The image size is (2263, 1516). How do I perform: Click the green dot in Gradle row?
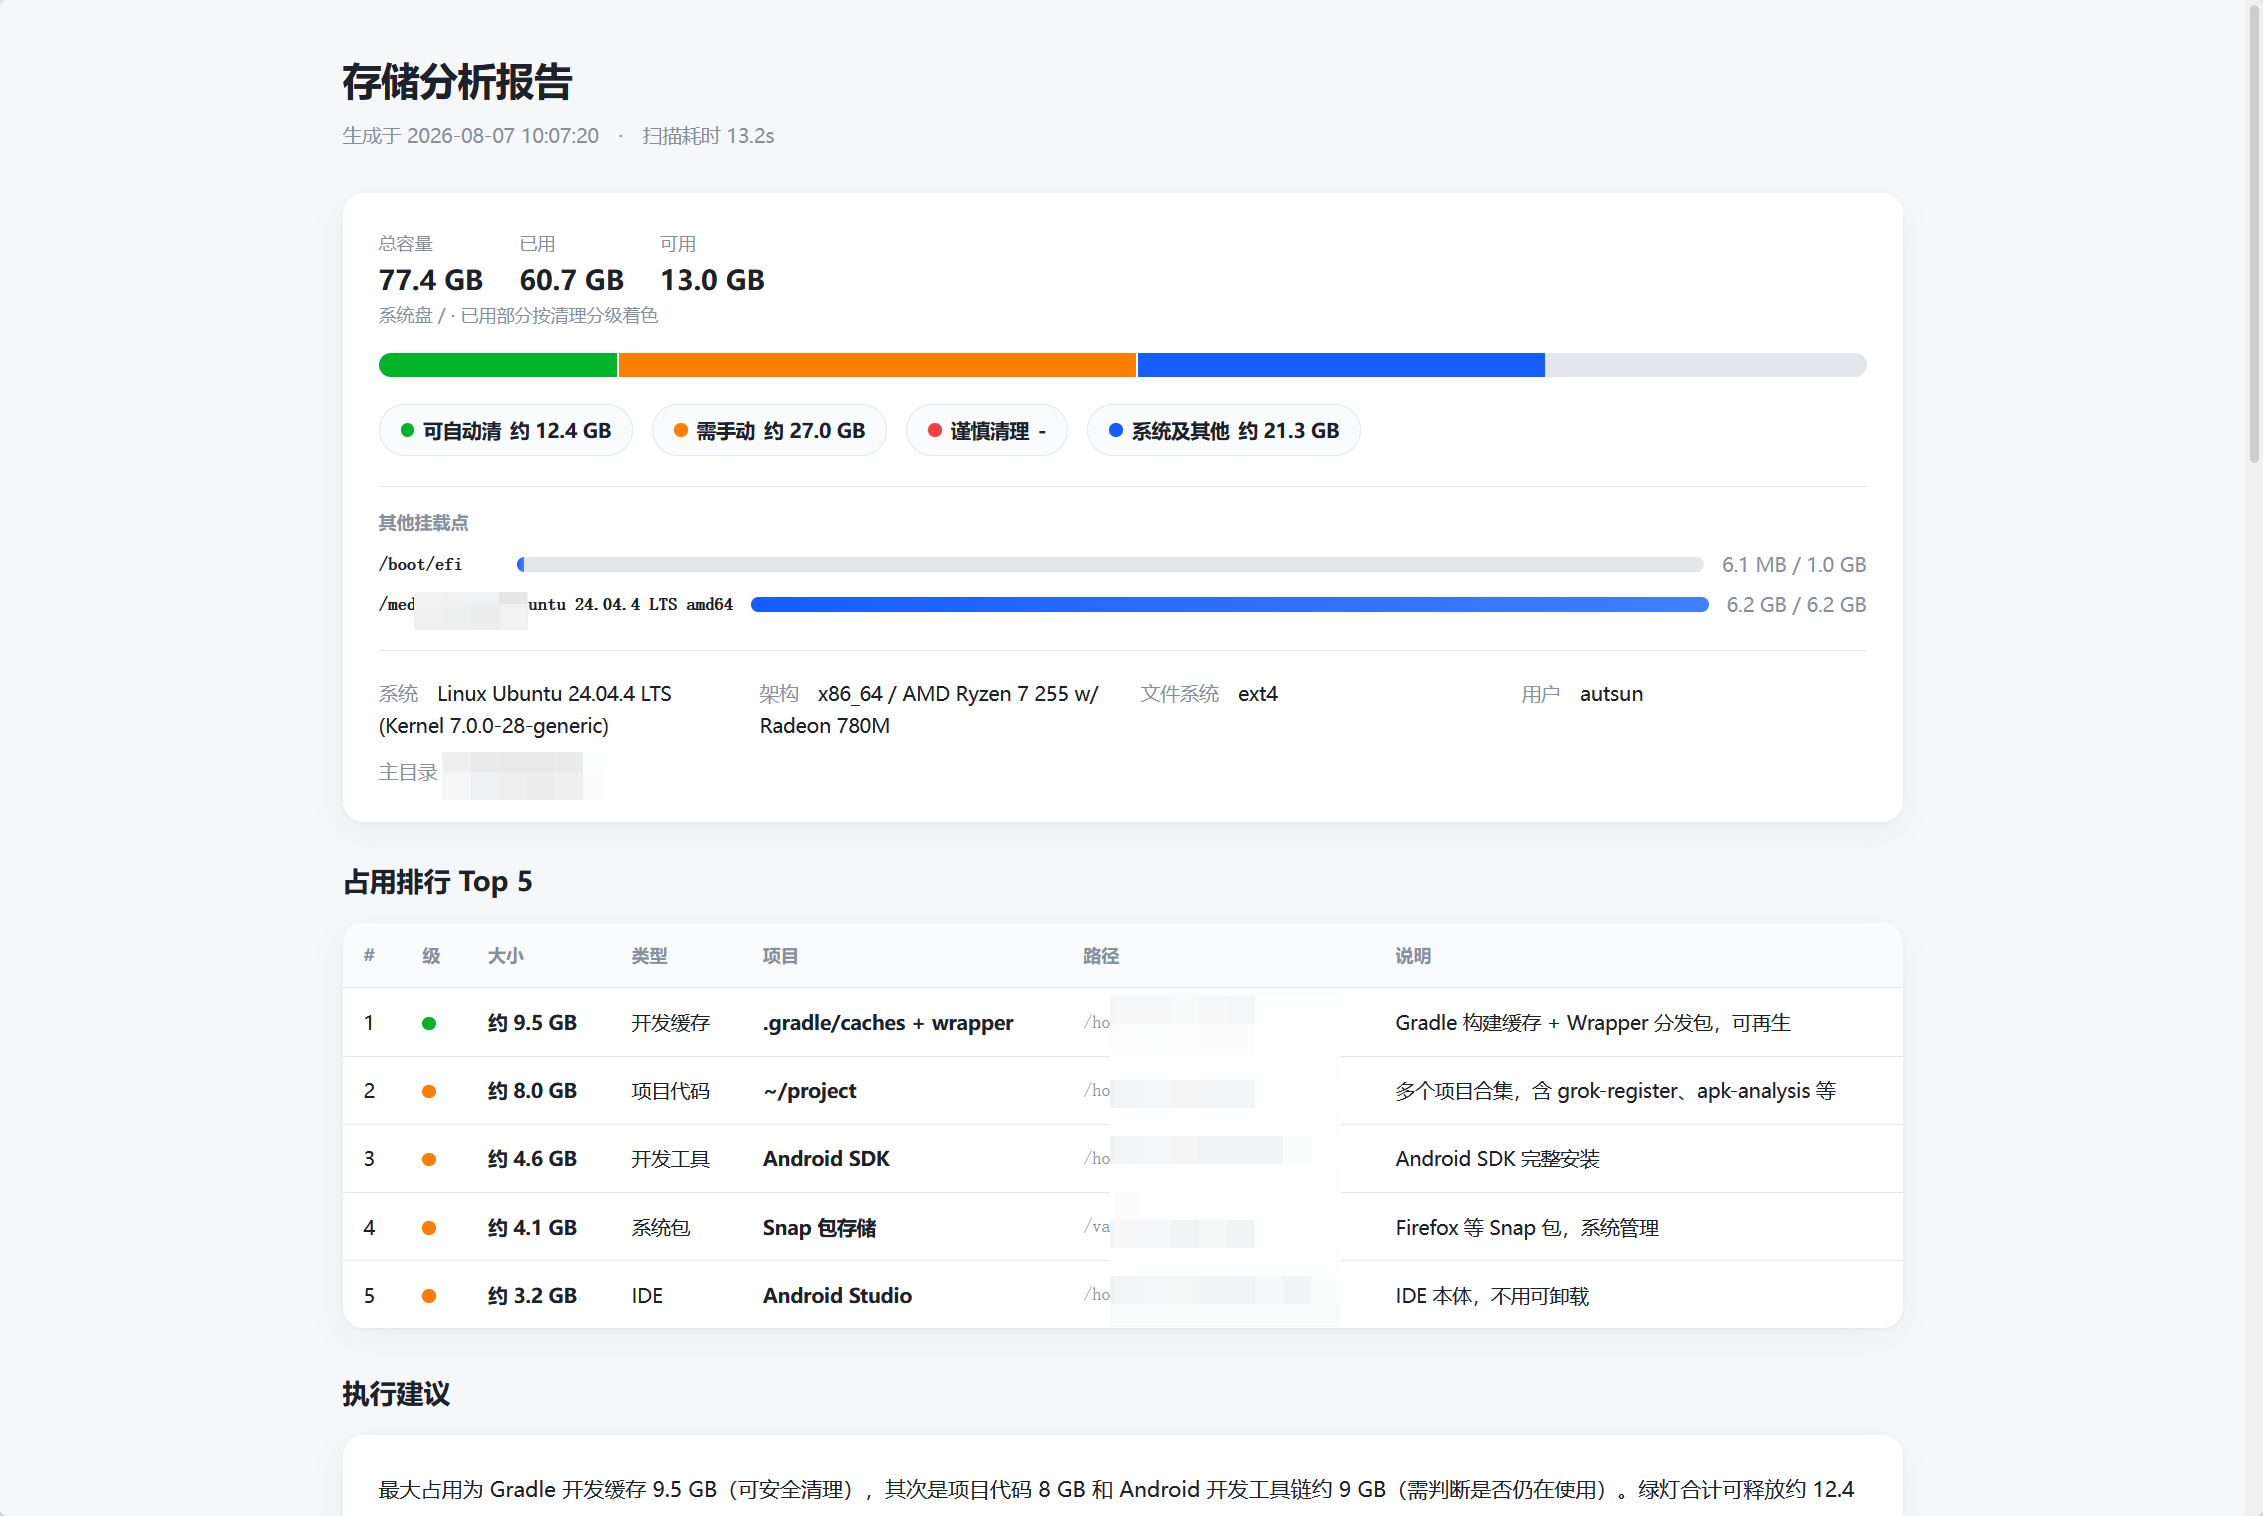click(429, 1023)
